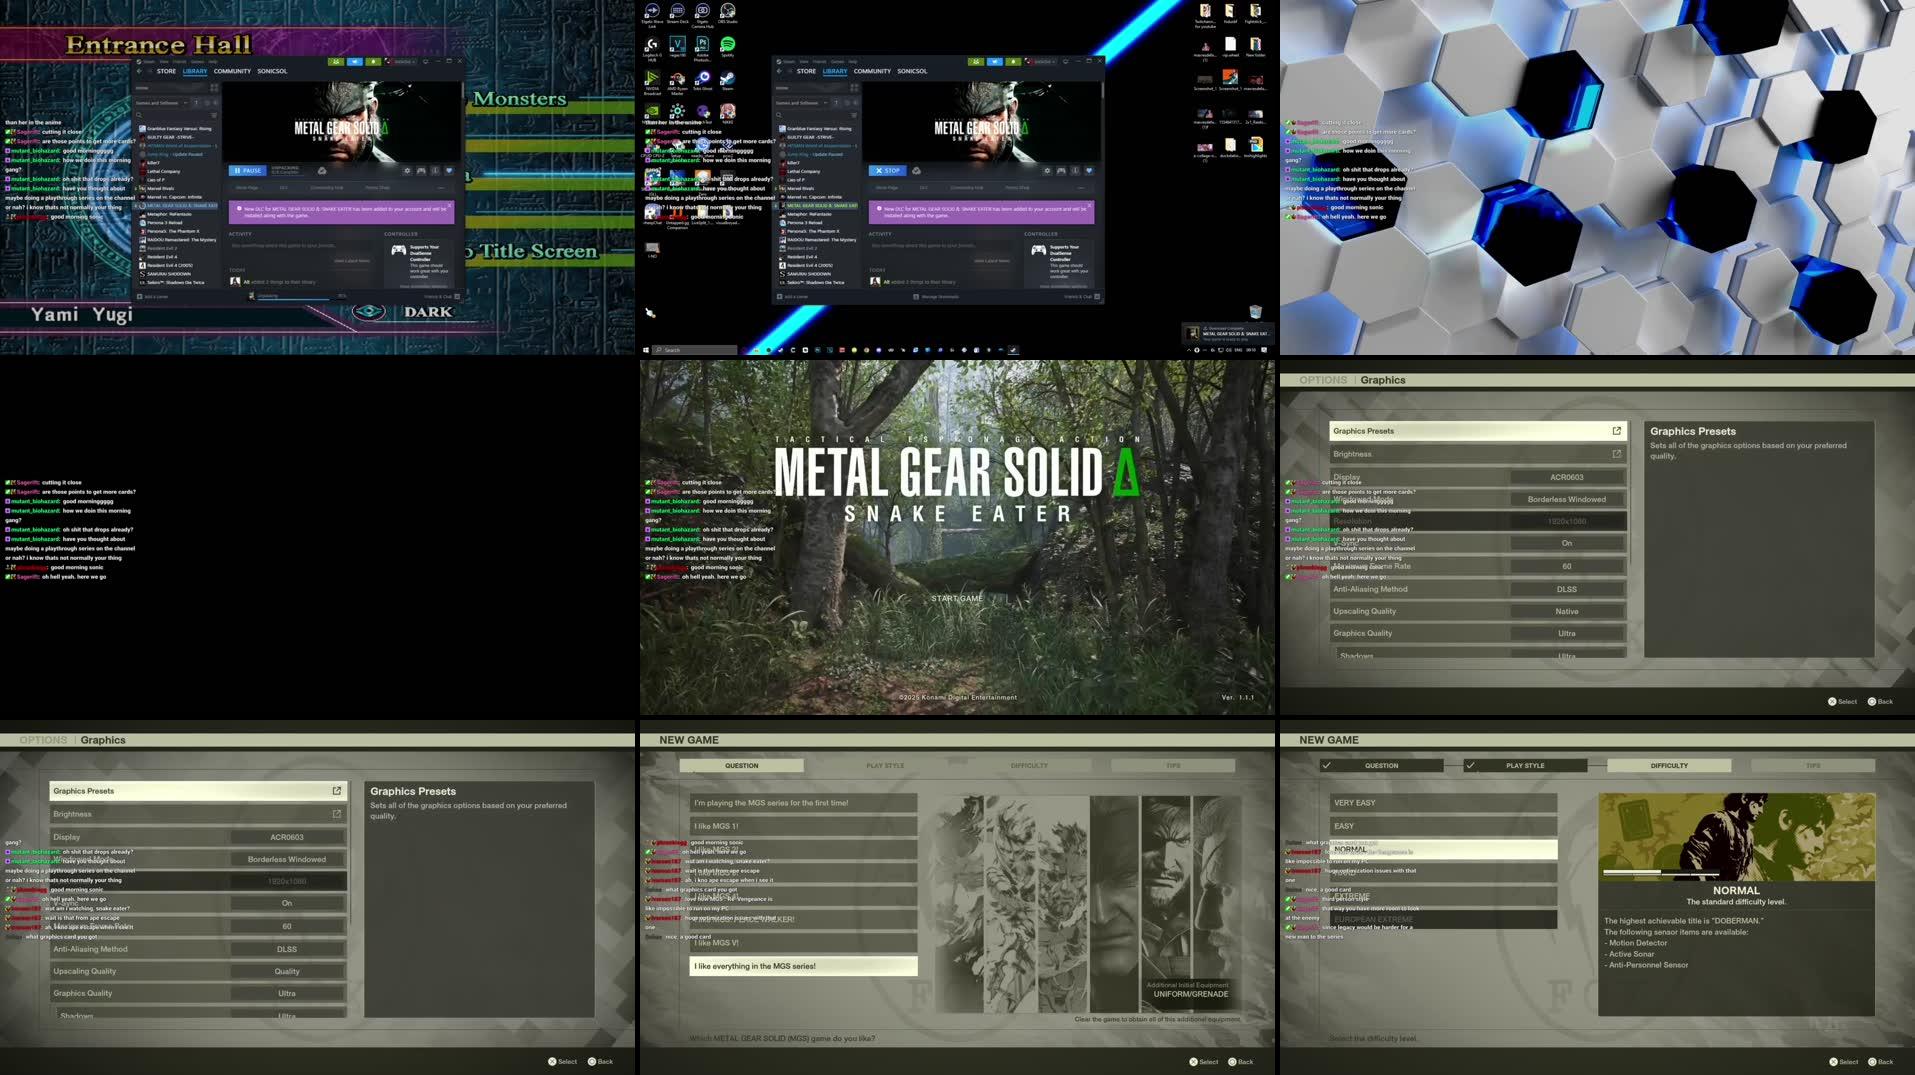Viewport: 1915px width, 1075px height.
Task: Toggle V-Sync On where Upscaling is Quality
Action: pos(287,903)
